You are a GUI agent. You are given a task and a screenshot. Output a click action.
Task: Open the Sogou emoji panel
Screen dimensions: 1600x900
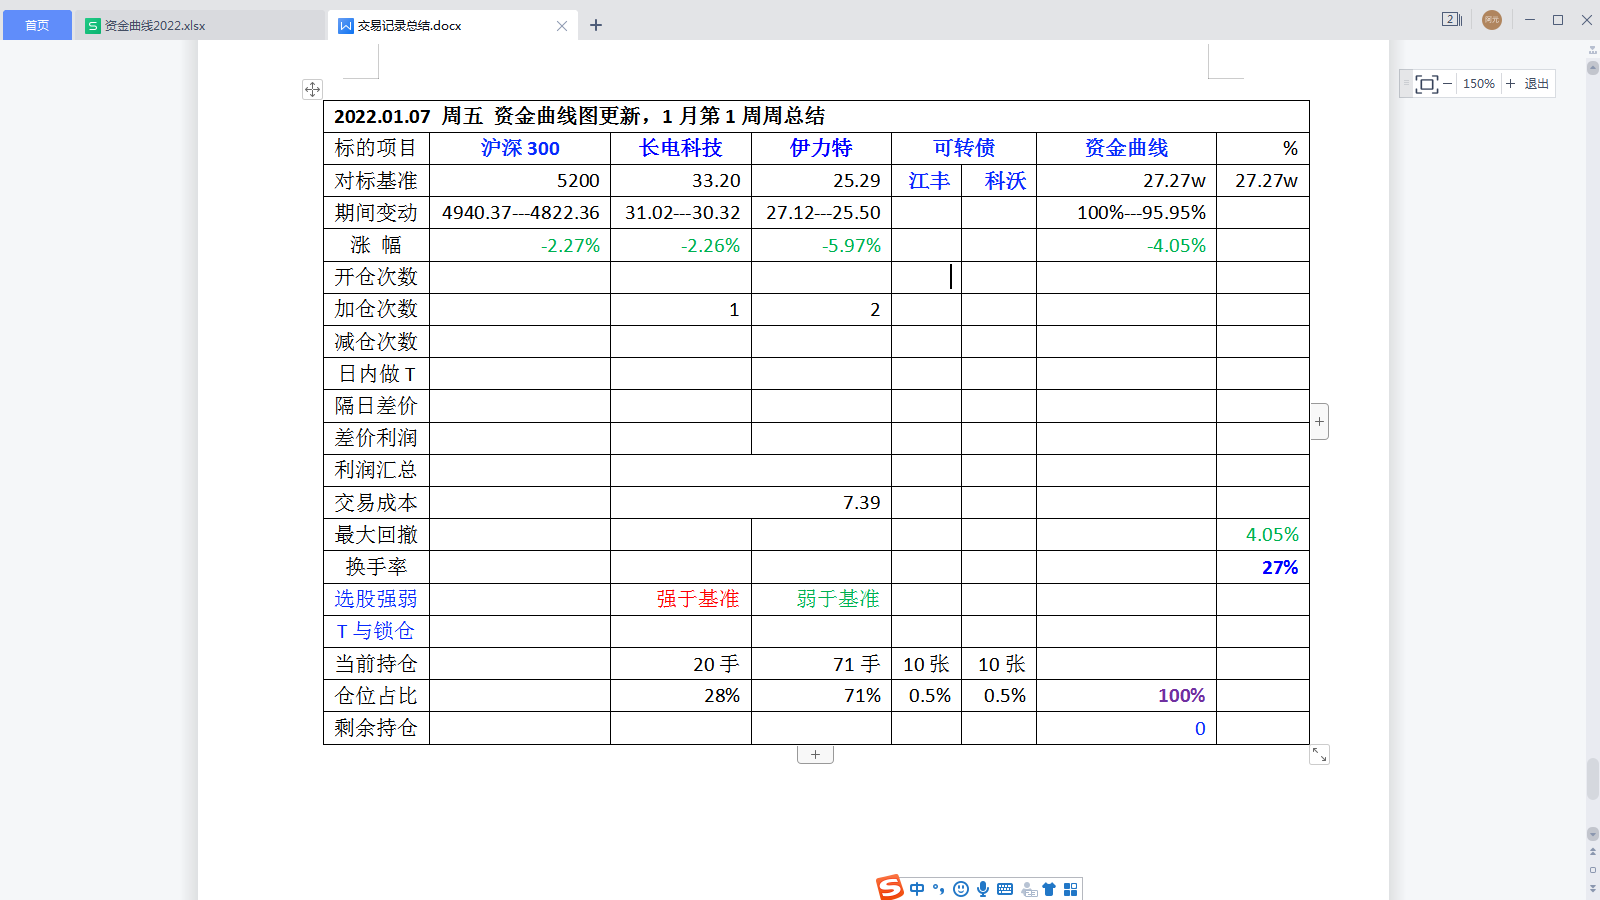point(960,888)
